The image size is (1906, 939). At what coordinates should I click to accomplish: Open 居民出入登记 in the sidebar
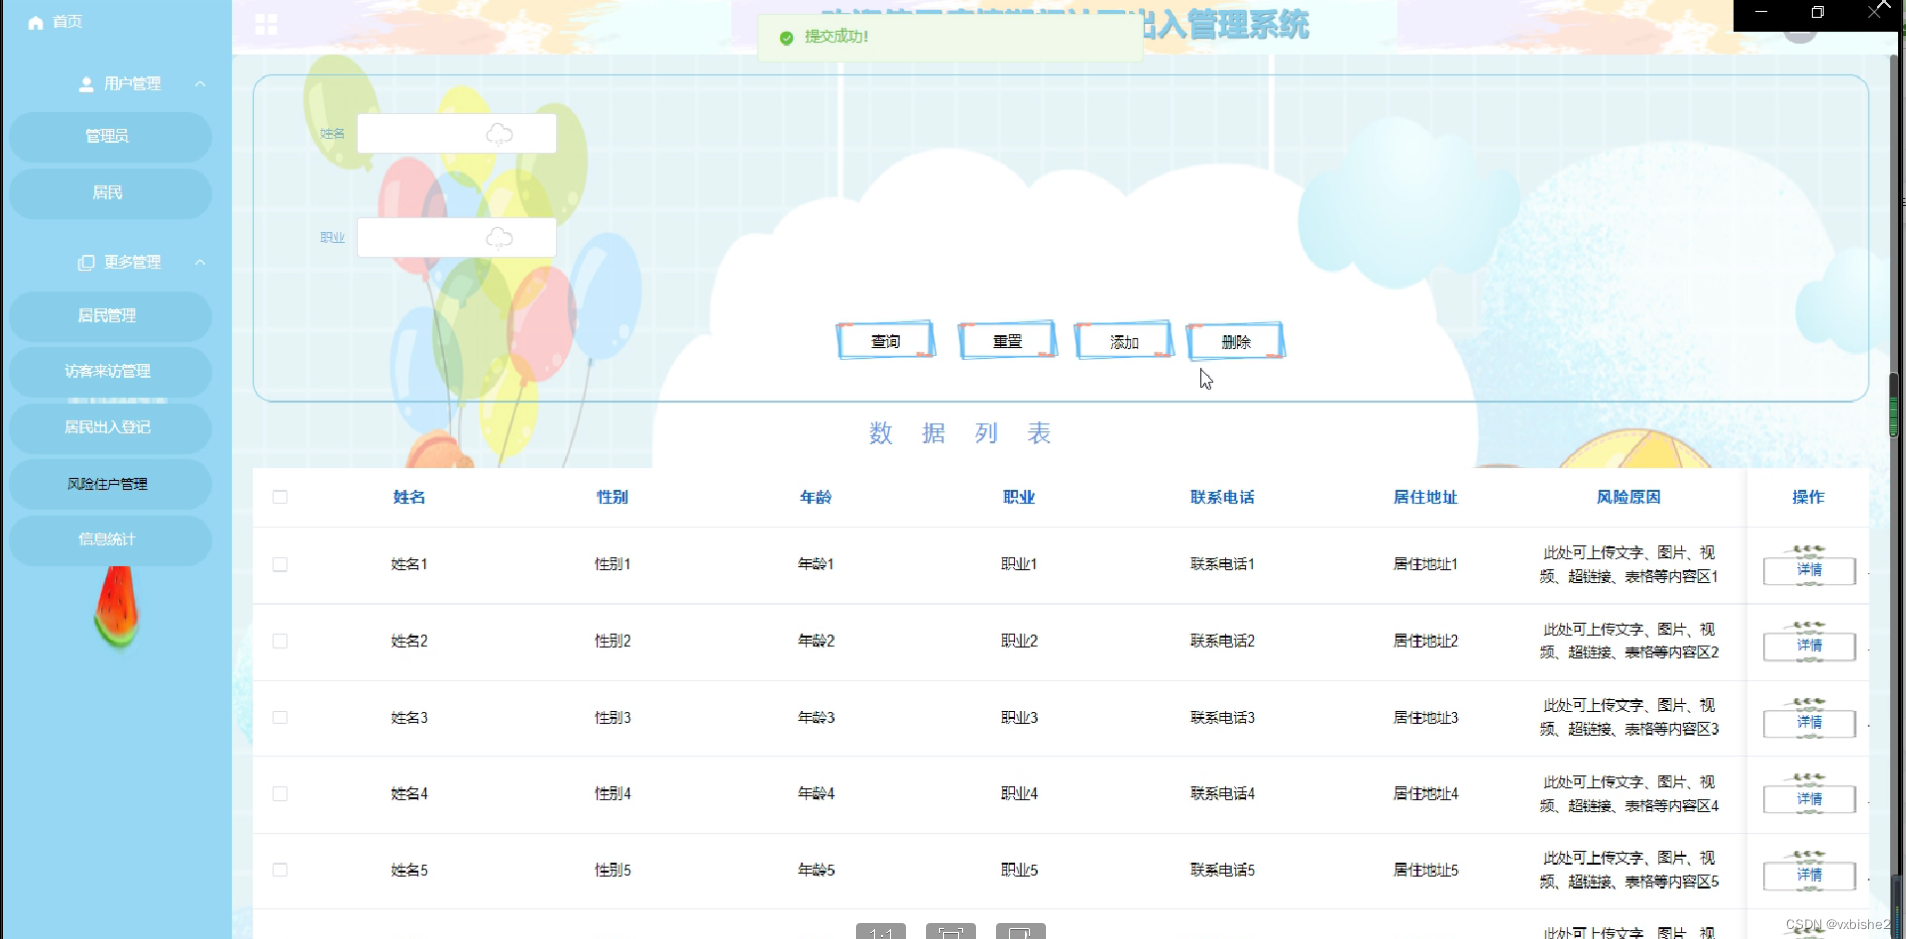pyautogui.click(x=110, y=427)
